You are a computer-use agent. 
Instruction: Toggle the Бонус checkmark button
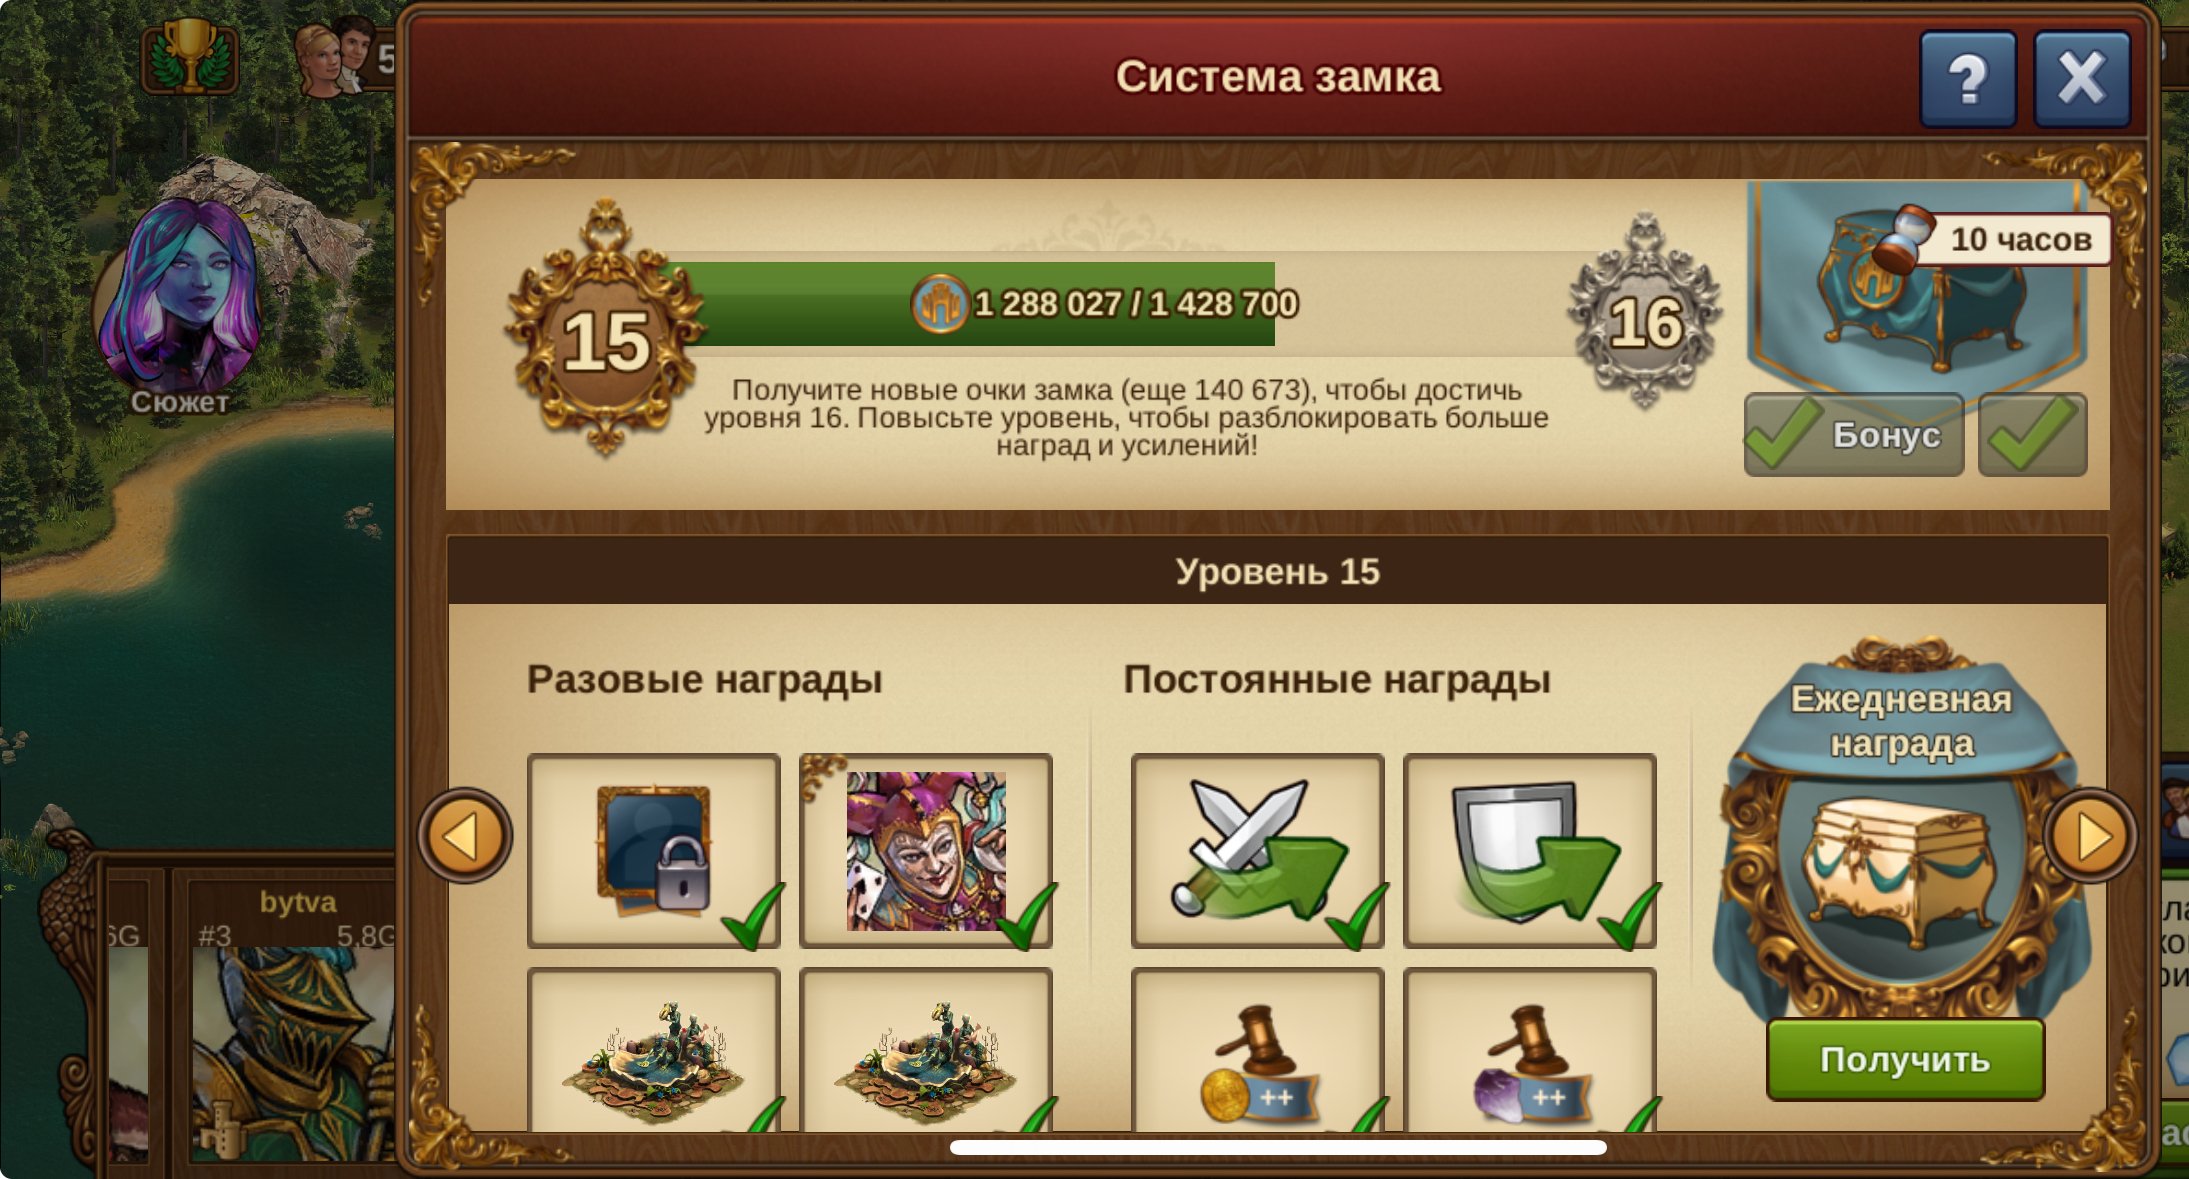pyautogui.click(x=1854, y=434)
